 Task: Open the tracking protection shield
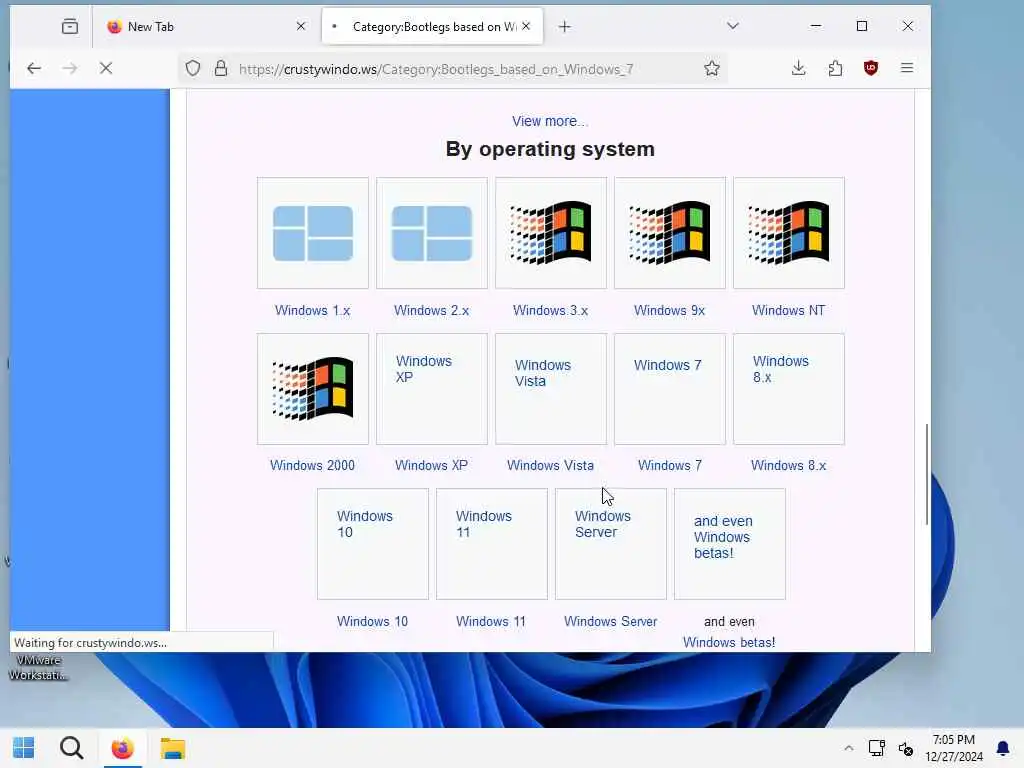coord(193,68)
